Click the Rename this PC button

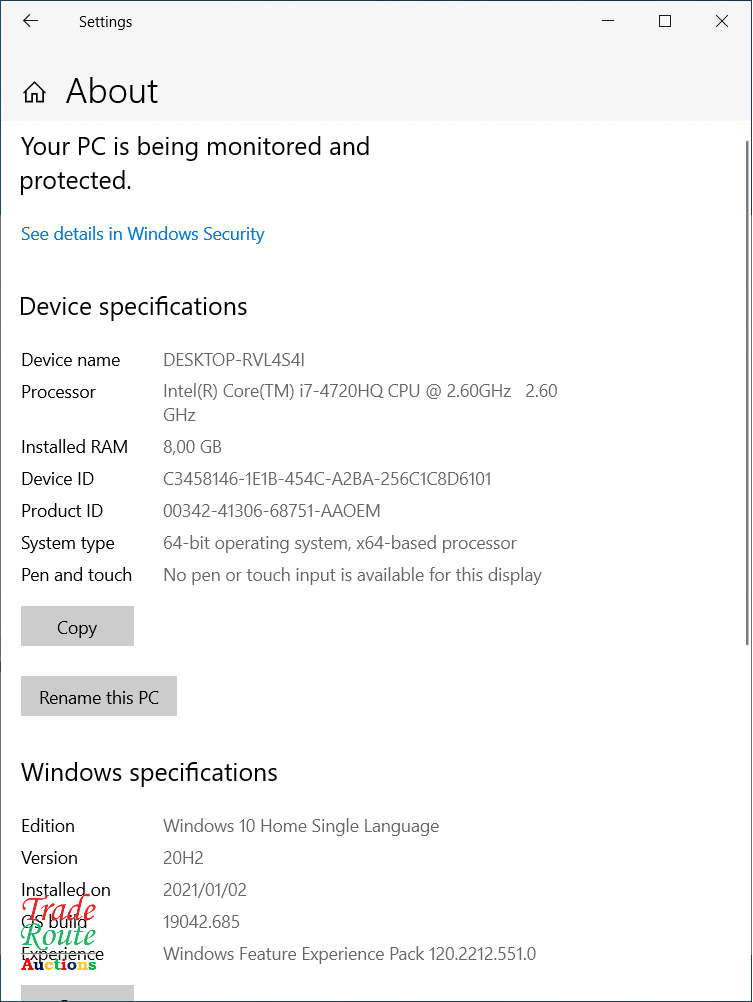(x=98, y=696)
